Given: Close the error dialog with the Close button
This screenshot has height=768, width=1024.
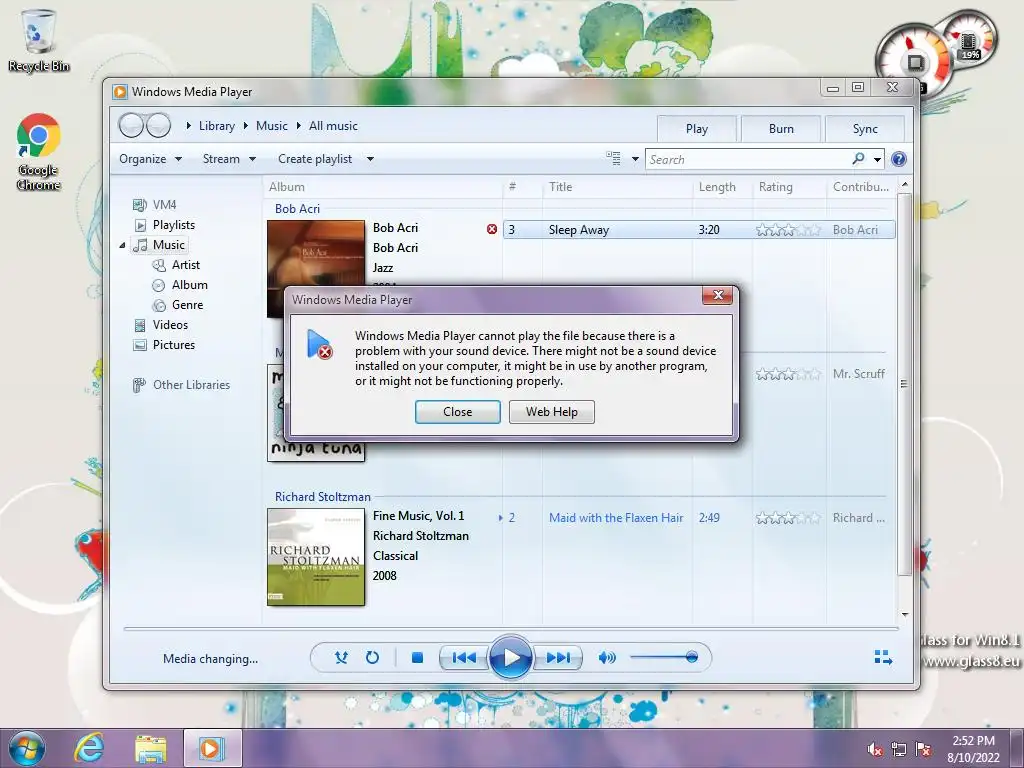Looking at the screenshot, I should pyautogui.click(x=458, y=412).
